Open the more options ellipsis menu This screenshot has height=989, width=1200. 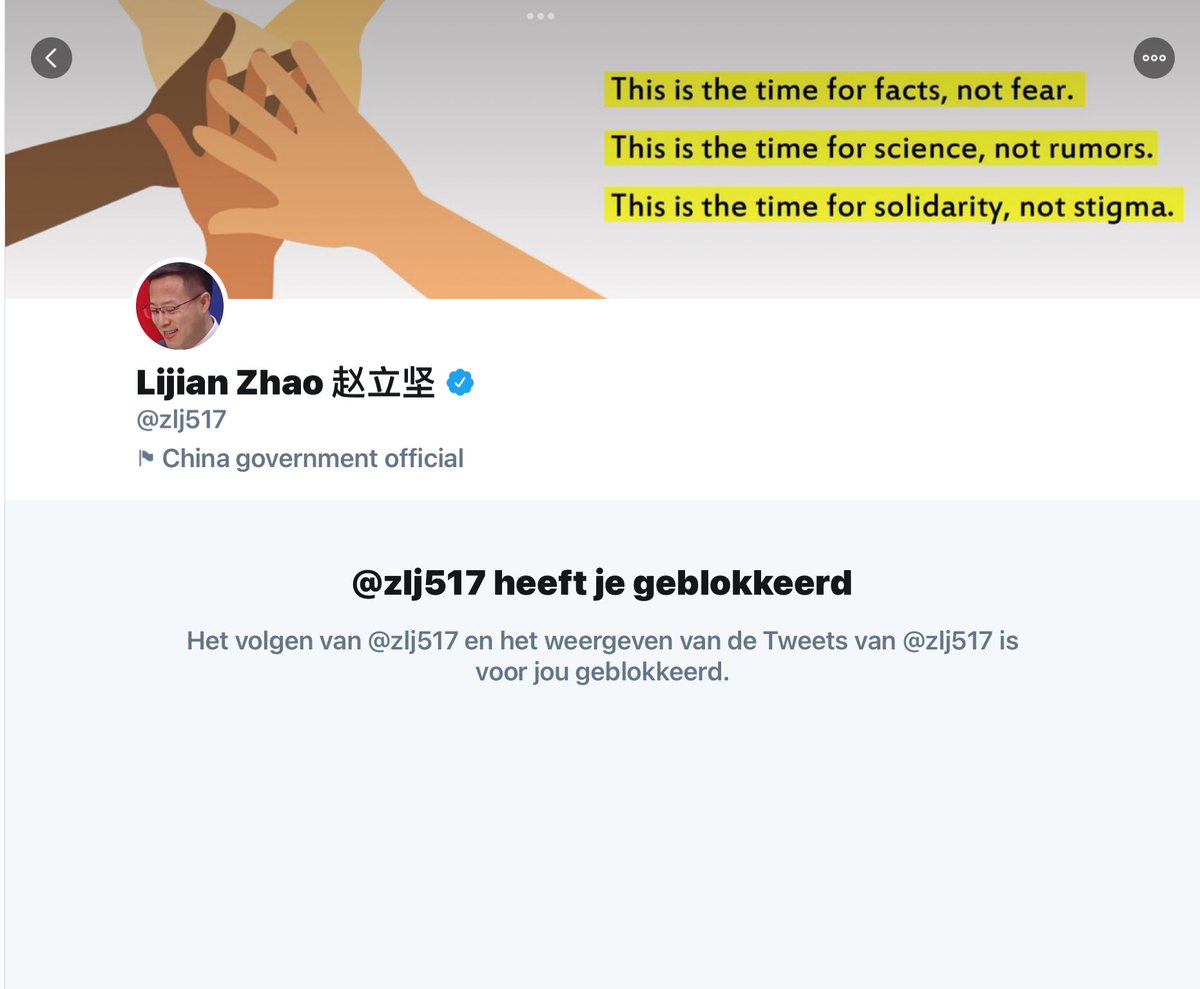(x=1154, y=58)
